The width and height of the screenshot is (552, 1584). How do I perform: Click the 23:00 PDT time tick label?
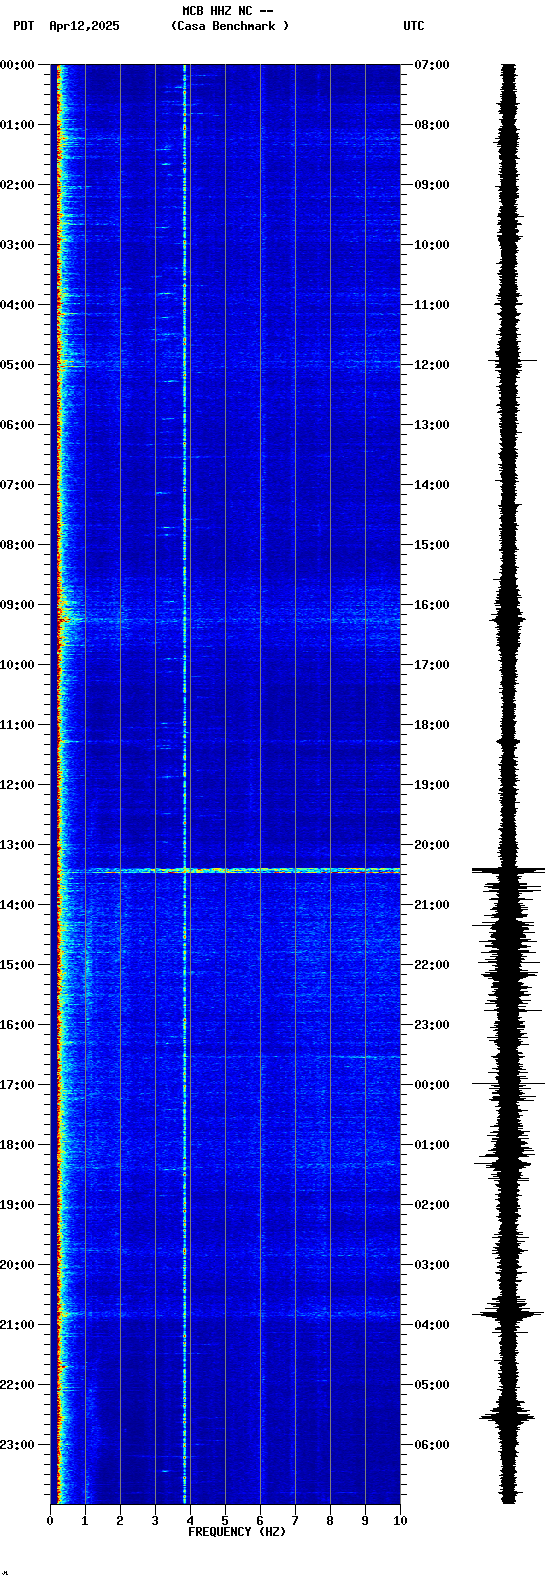[x=17, y=1445]
